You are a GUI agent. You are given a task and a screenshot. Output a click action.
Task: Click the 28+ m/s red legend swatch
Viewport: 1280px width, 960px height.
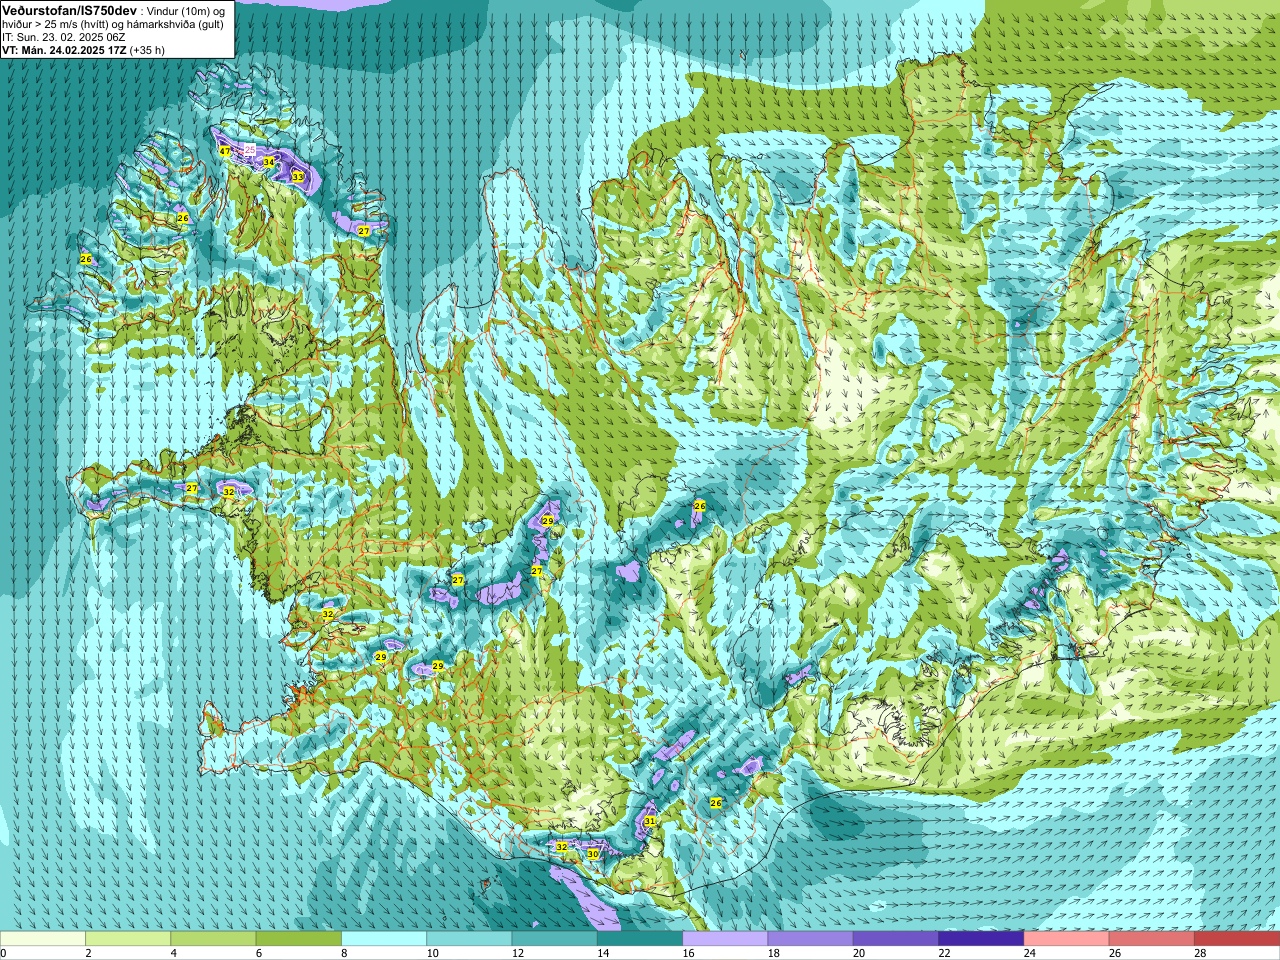(1237, 938)
